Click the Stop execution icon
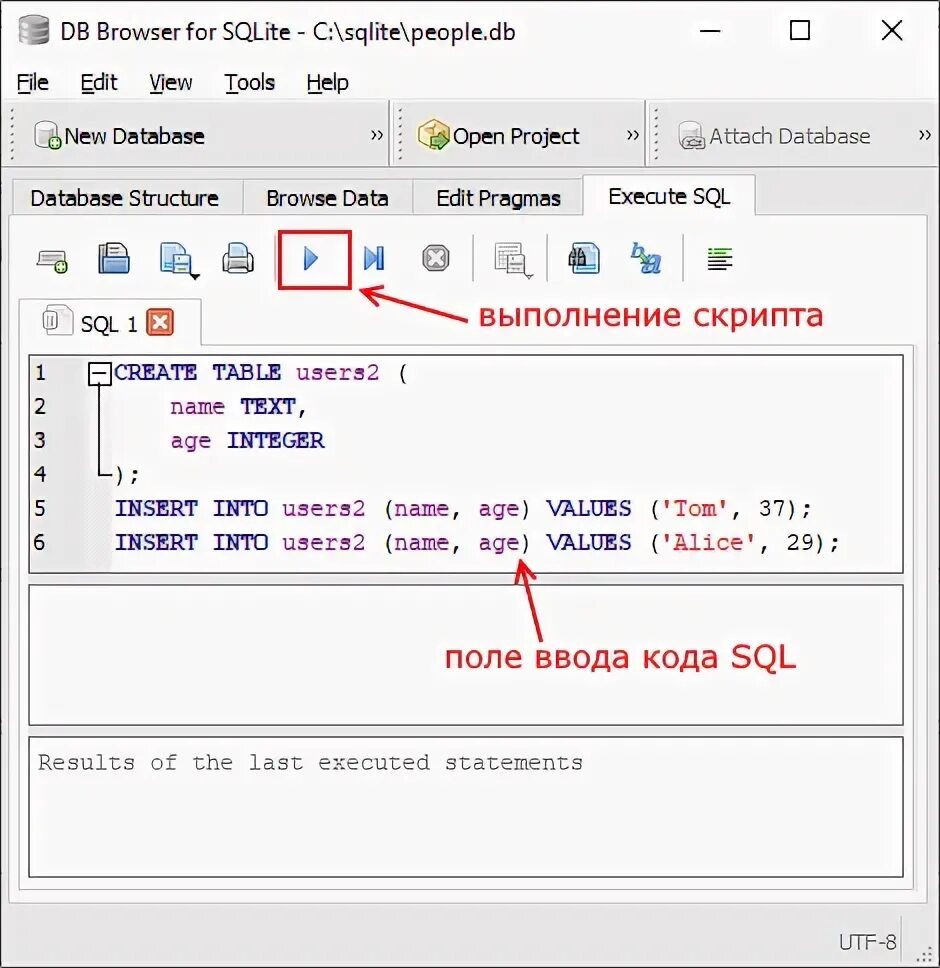This screenshot has height=968, width=940. (436, 258)
